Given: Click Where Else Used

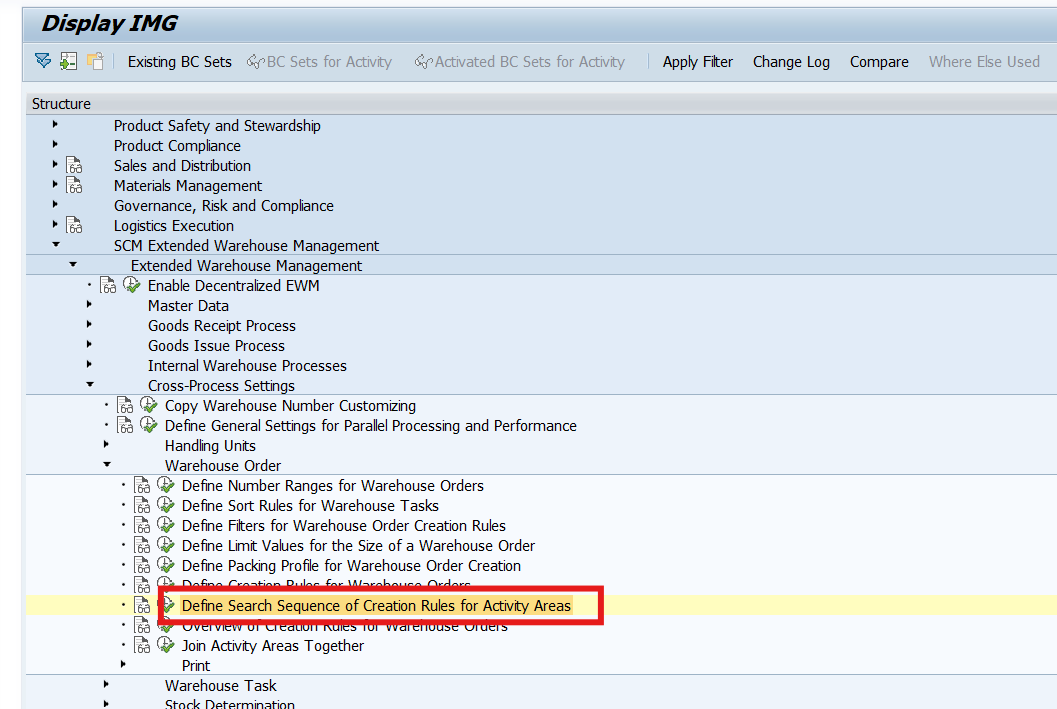Looking at the screenshot, I should tap(984, 62).
